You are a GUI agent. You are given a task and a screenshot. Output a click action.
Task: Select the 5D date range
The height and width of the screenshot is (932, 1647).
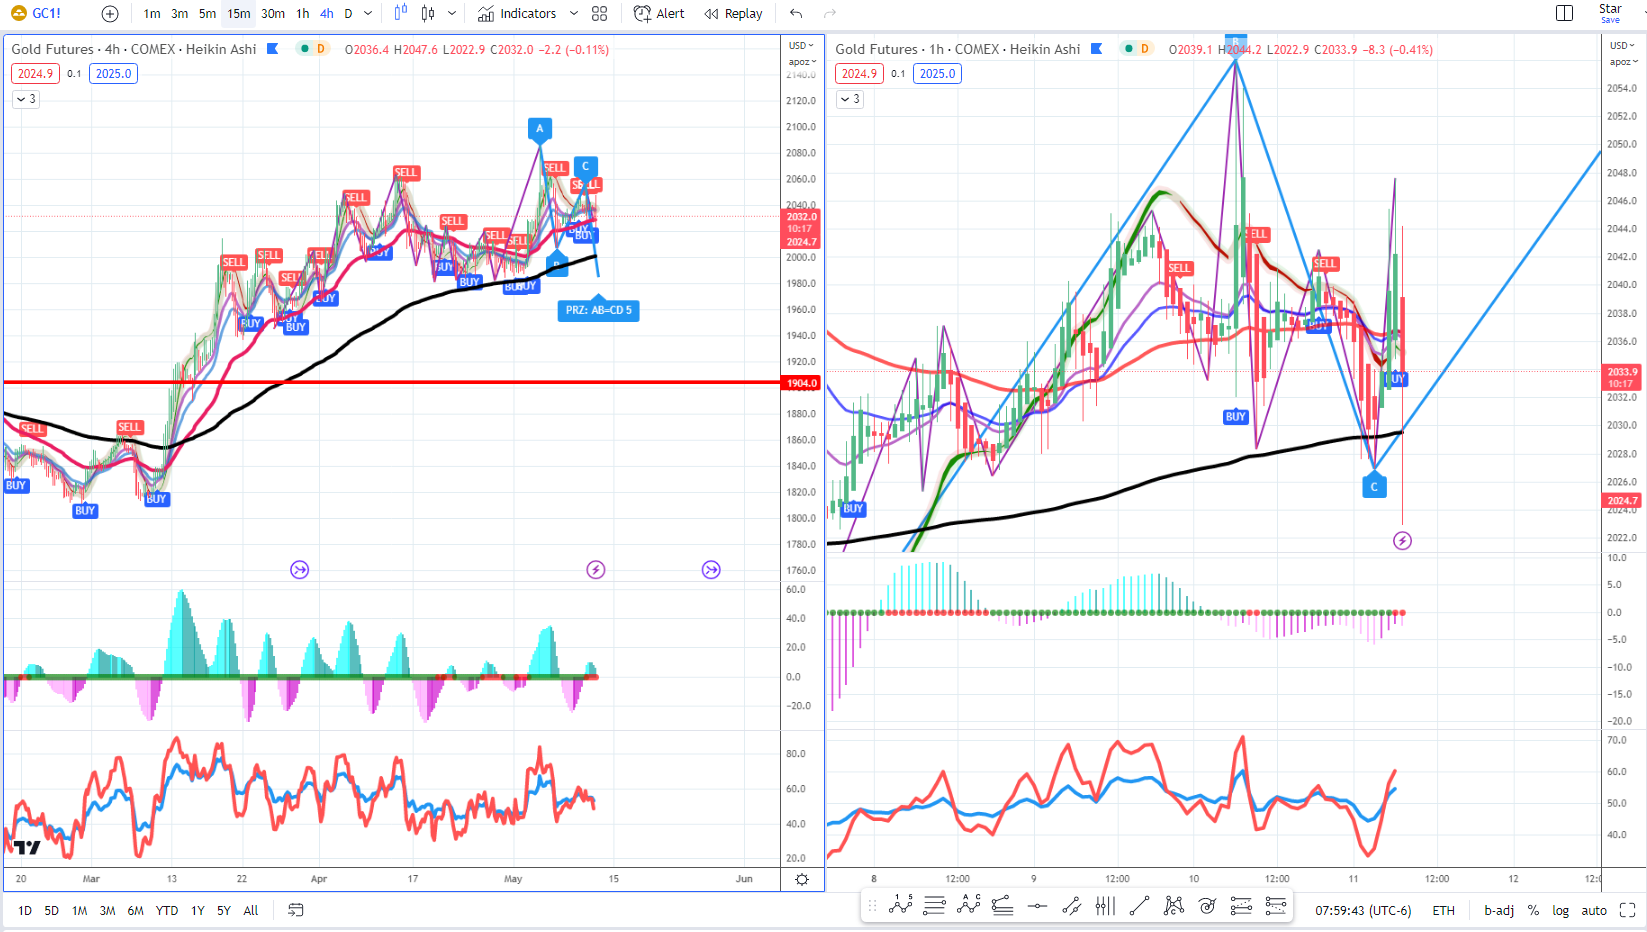pos(52,911)
